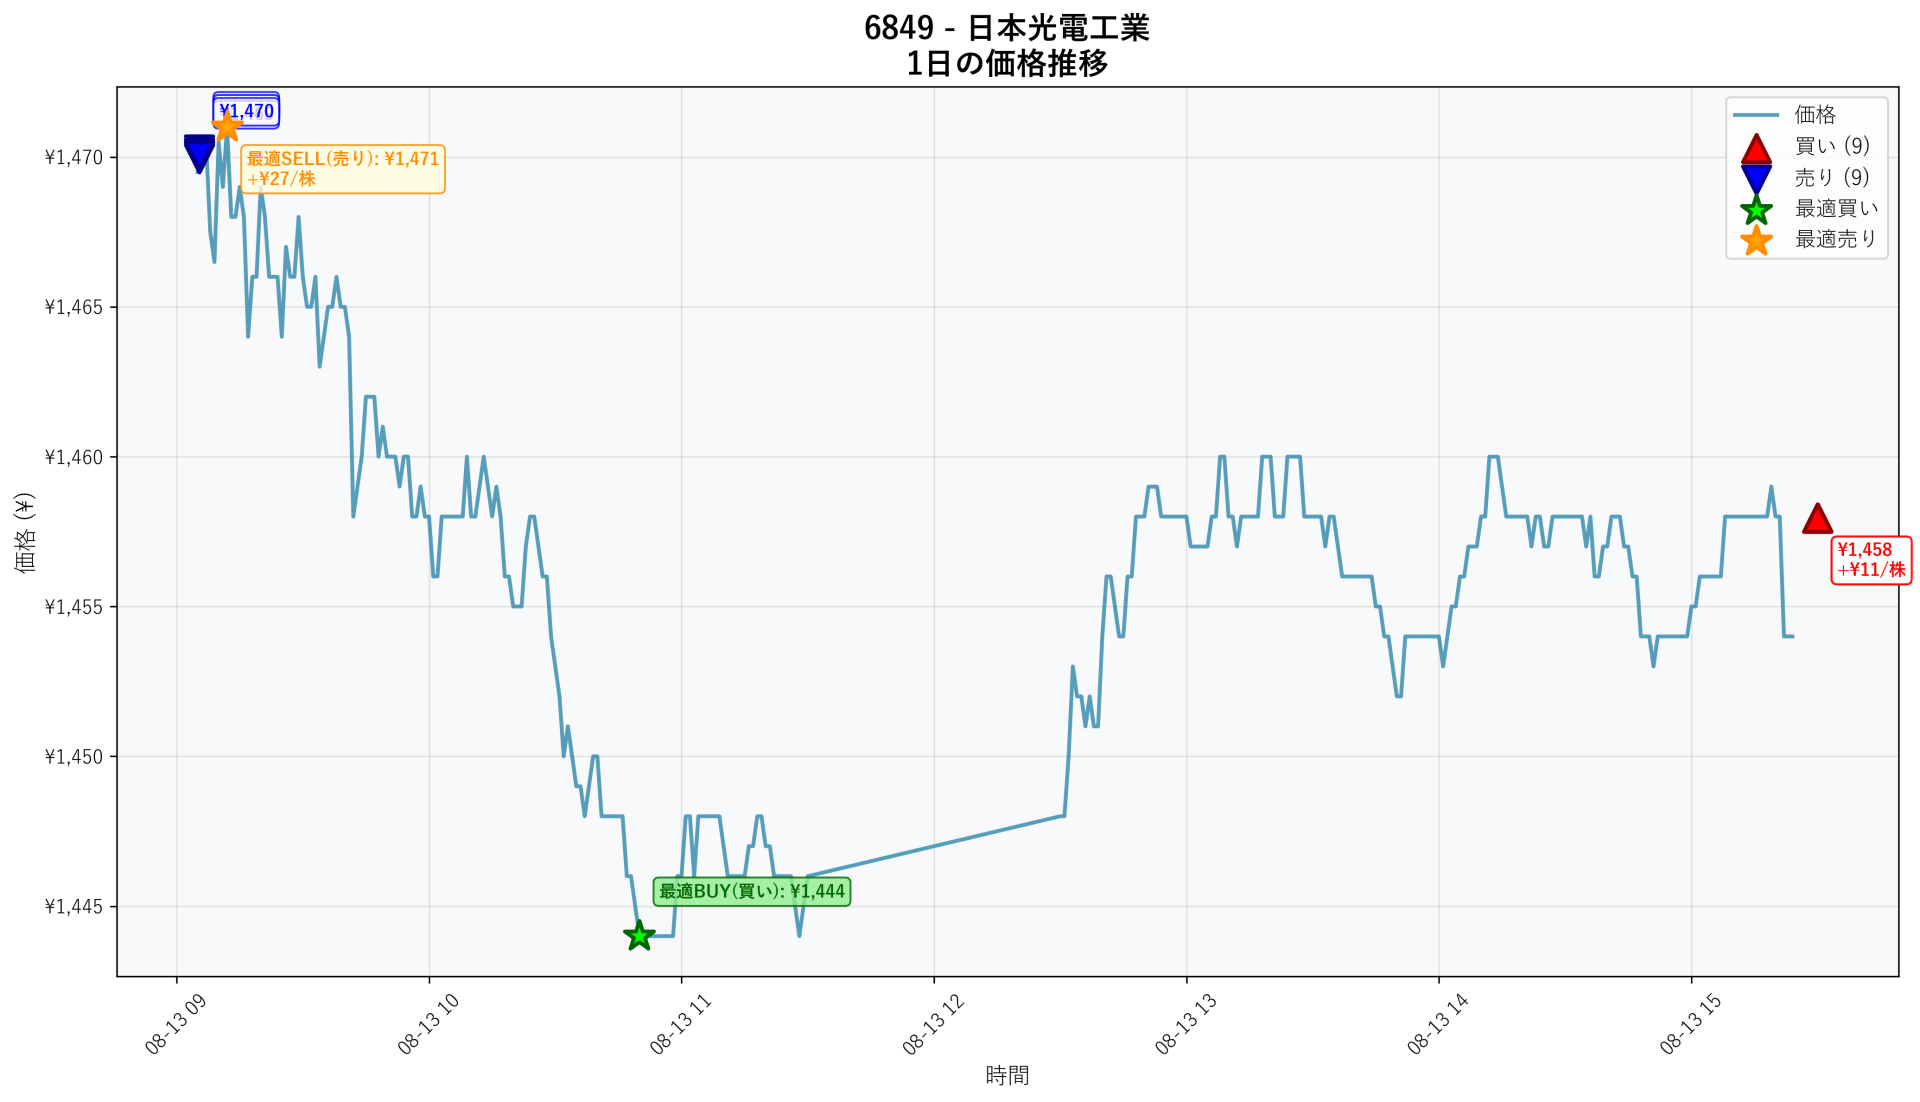This screenshot has height=1102, width=1920.
Task: Click the x-axis tick 08-13 13
Action: [x=1186, y=1024]
